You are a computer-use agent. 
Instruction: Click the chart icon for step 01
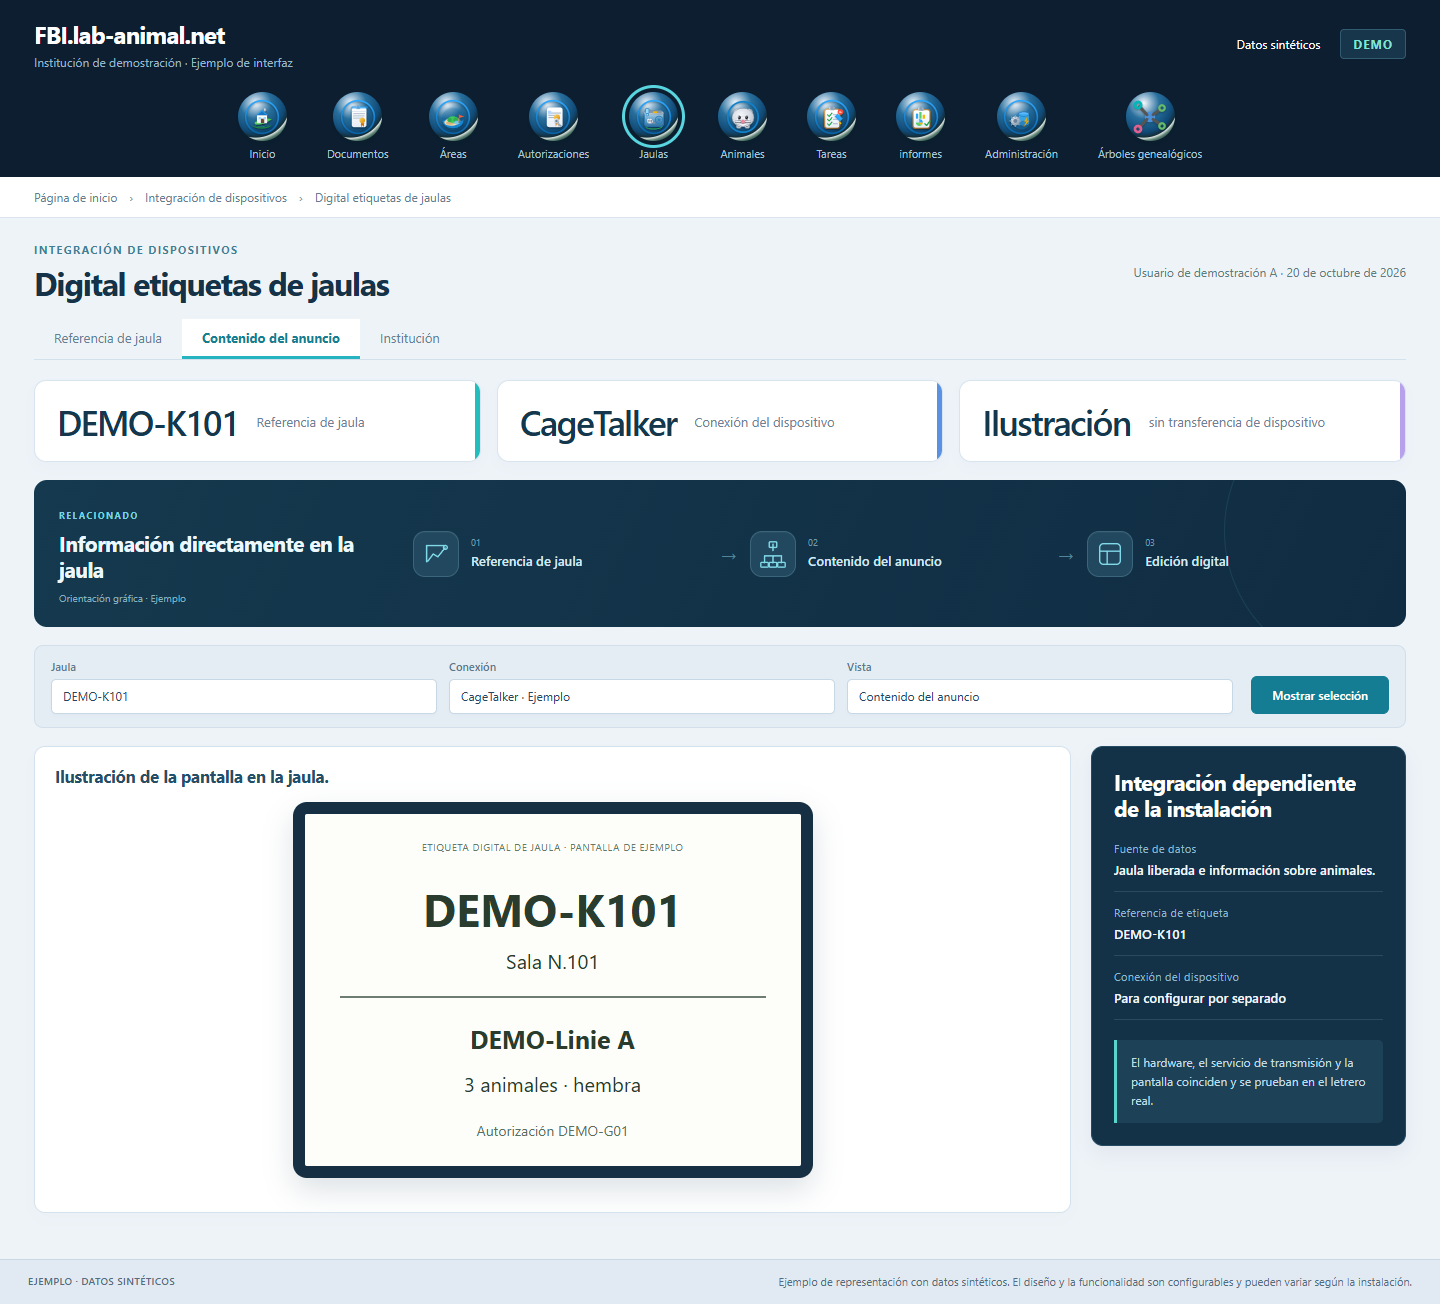[436, 554]
